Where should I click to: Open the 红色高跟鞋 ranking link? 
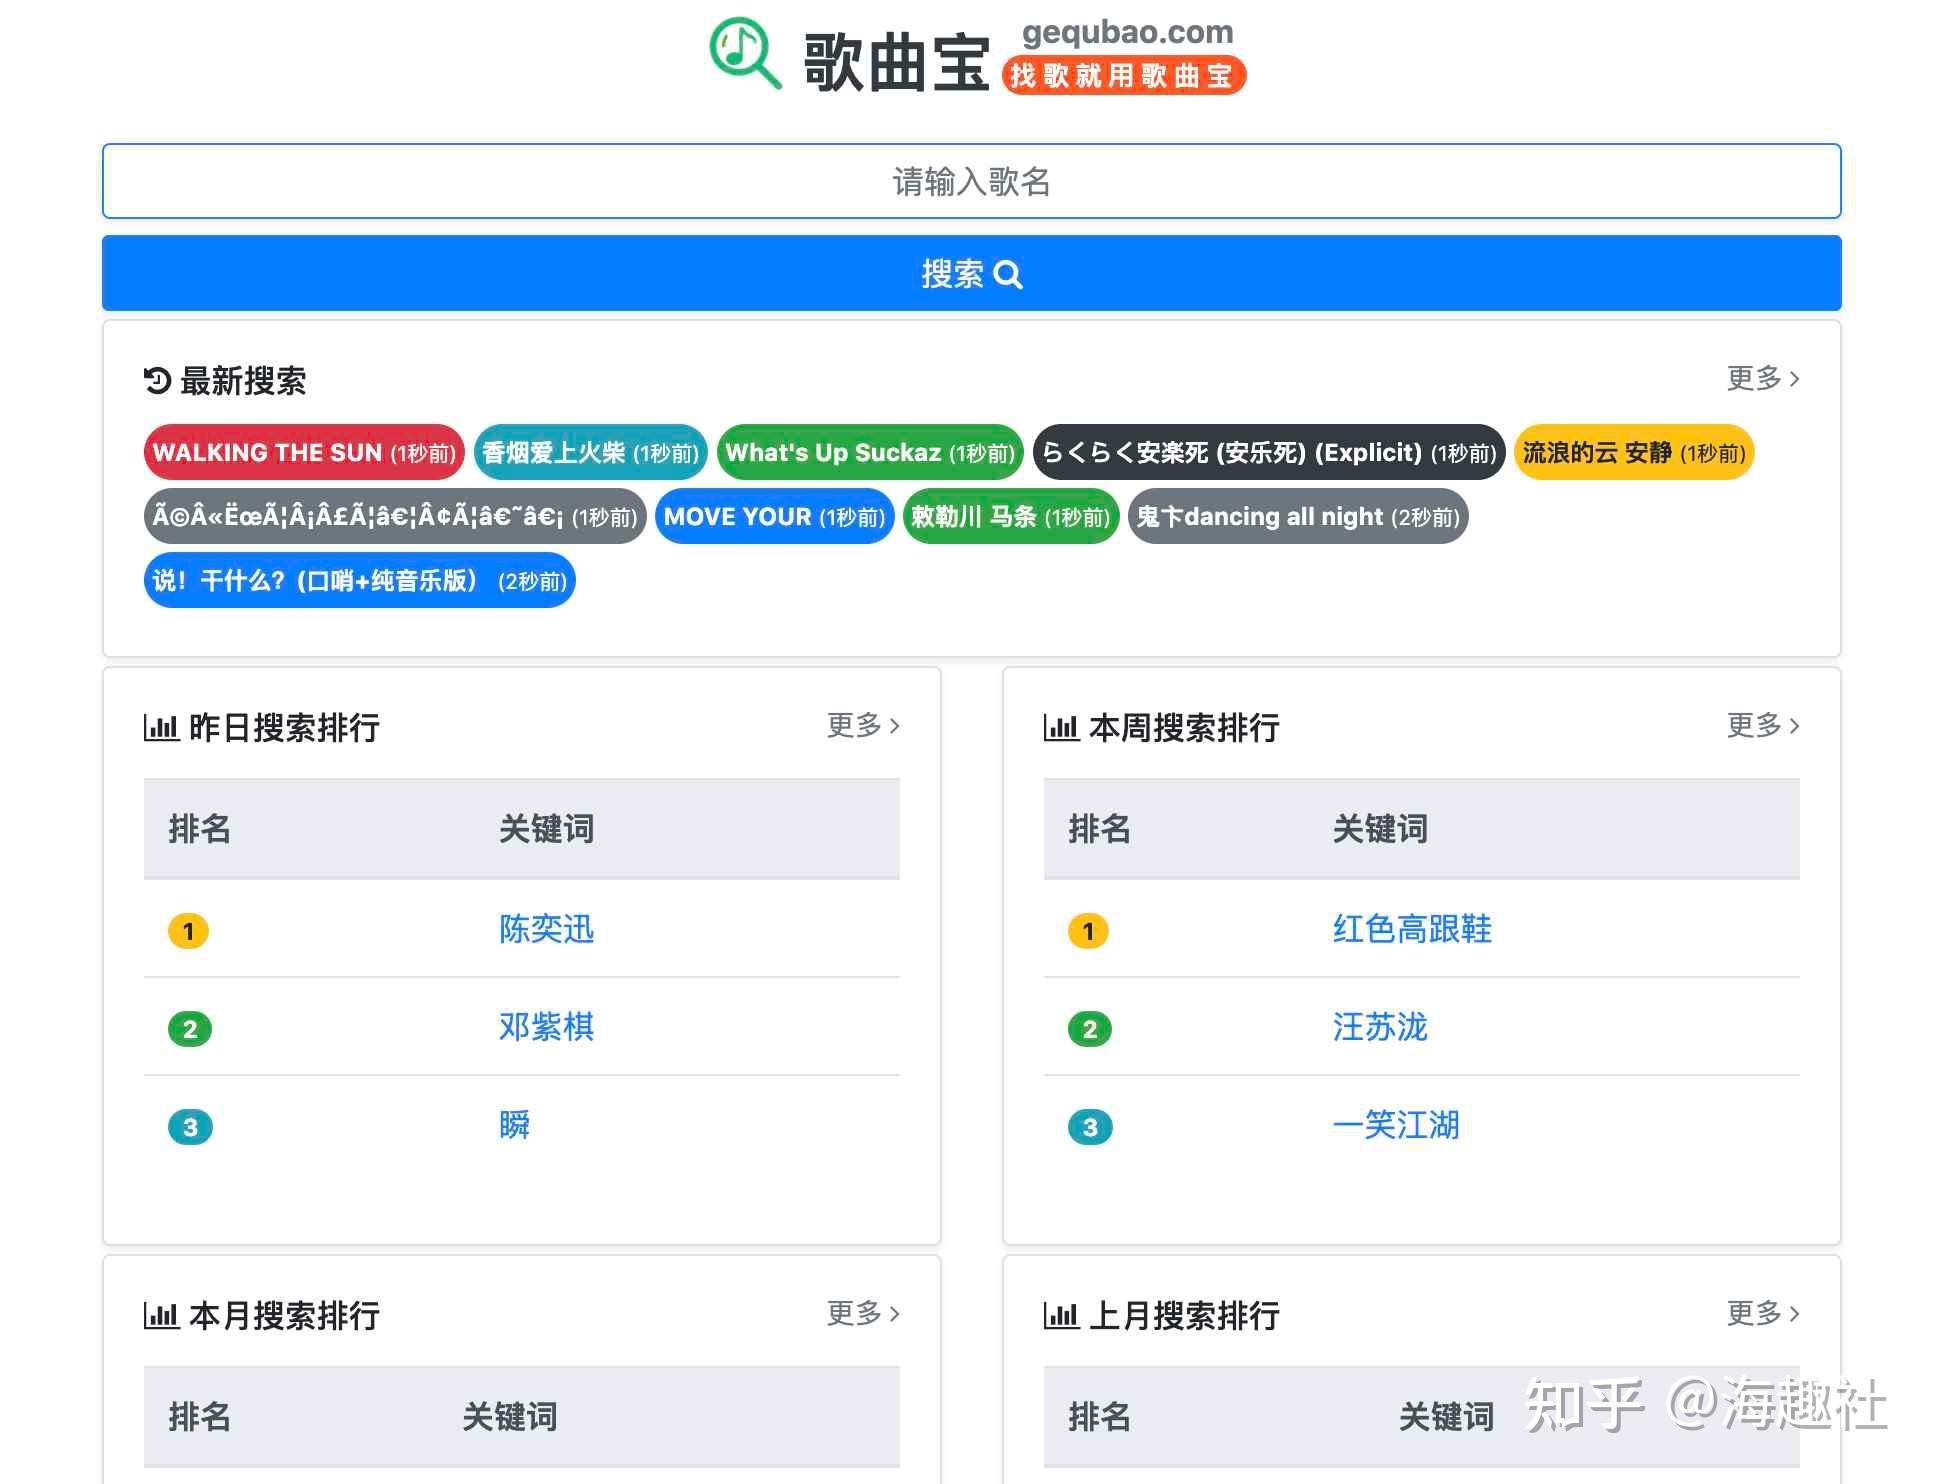click(1411, 930)
